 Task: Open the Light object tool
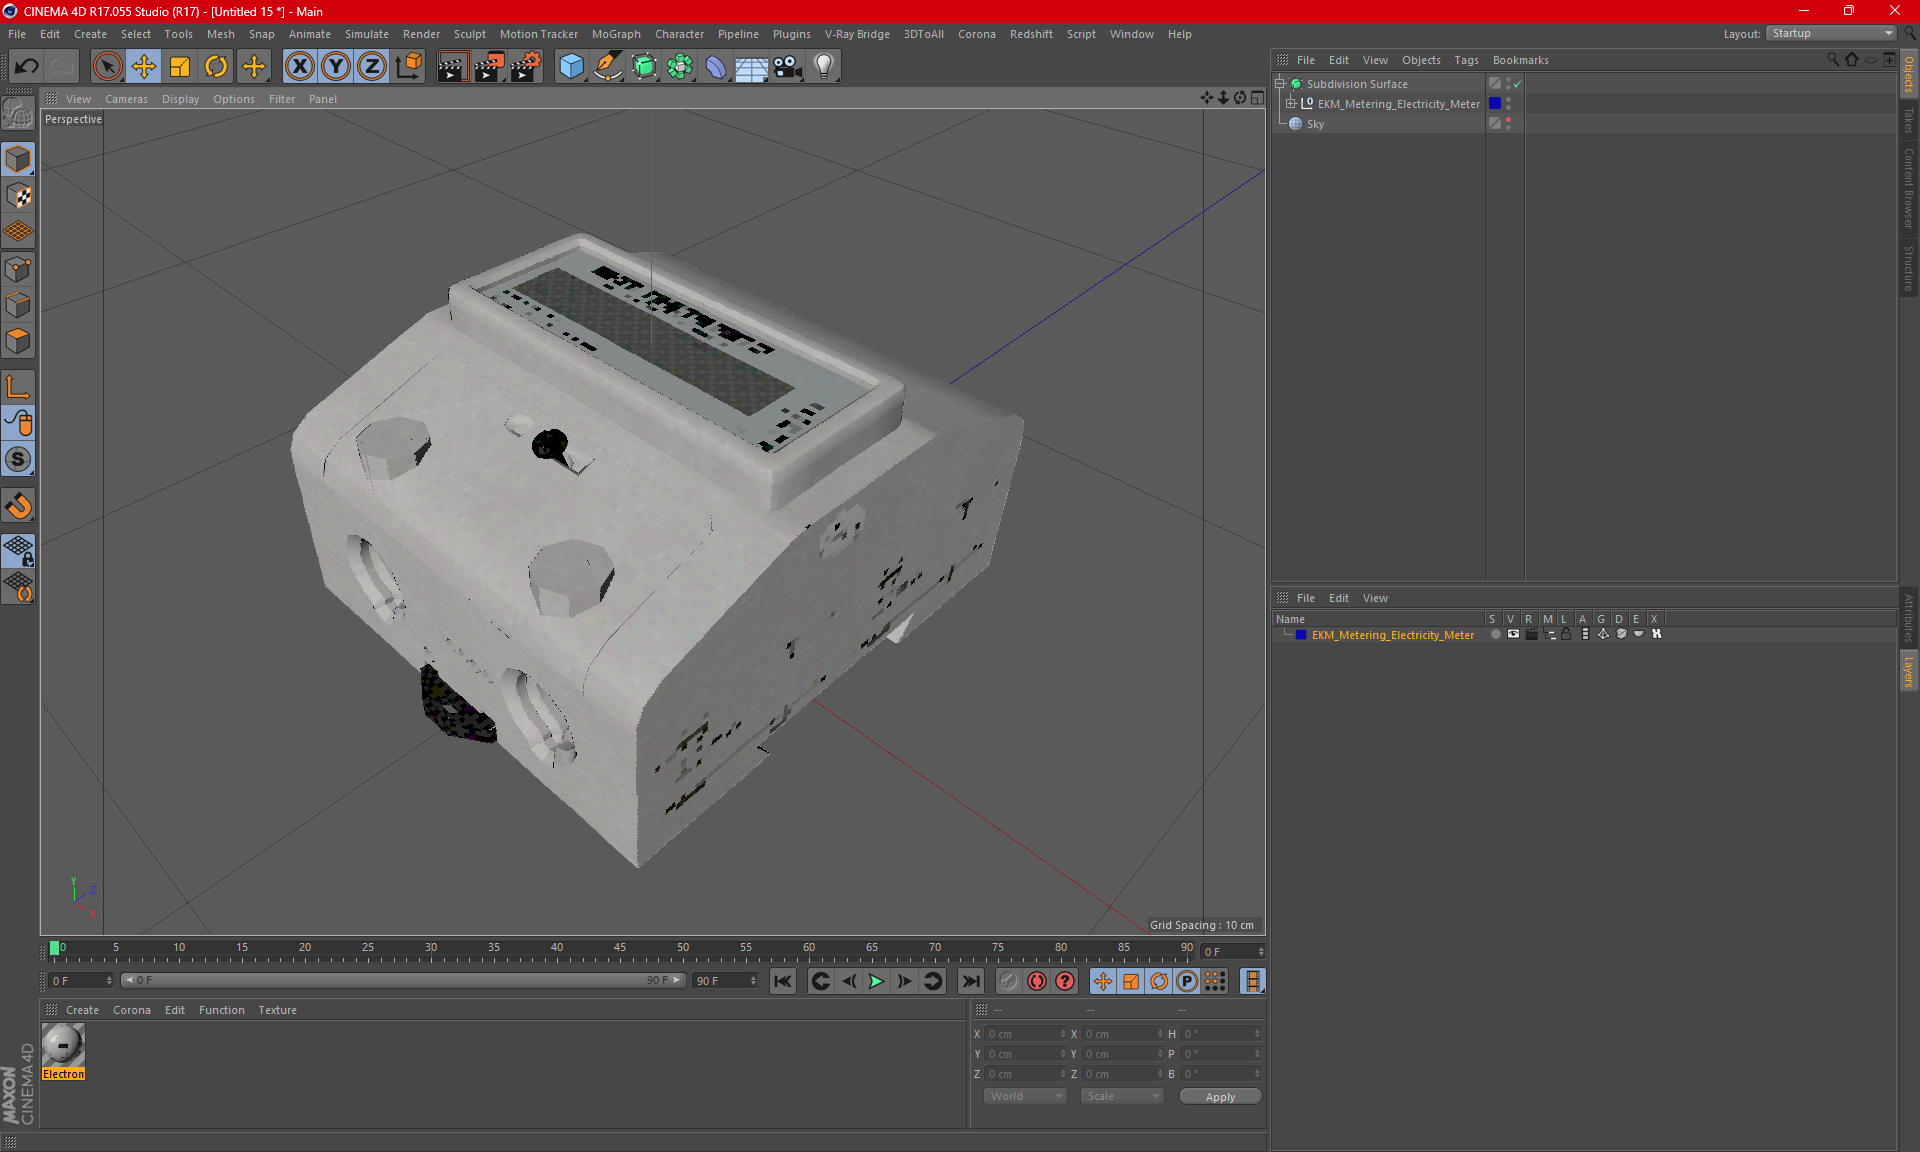823,66
